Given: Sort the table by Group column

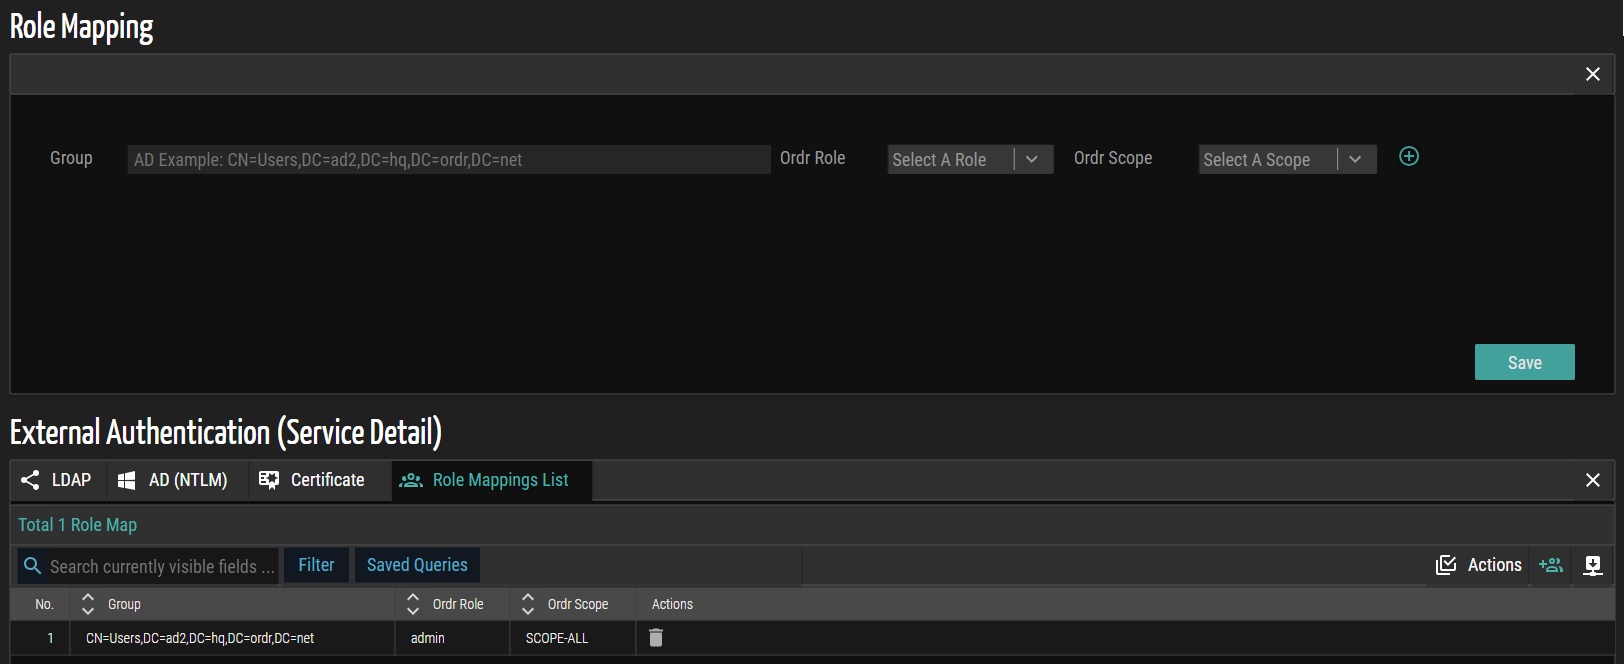Looking at the screenshot, I should (88, 604).
